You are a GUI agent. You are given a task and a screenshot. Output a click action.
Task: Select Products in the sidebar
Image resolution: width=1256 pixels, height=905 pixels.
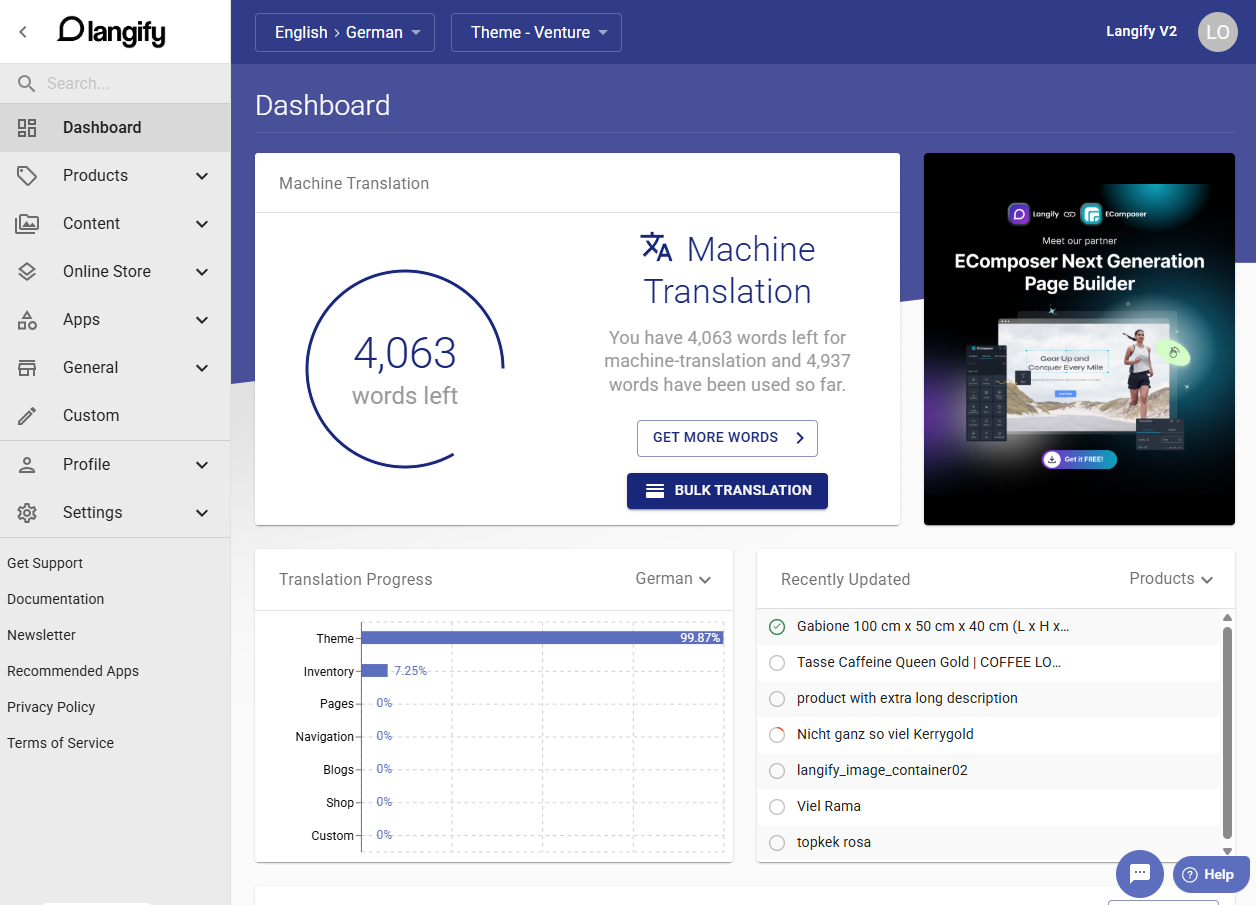[x=115, y=176]
